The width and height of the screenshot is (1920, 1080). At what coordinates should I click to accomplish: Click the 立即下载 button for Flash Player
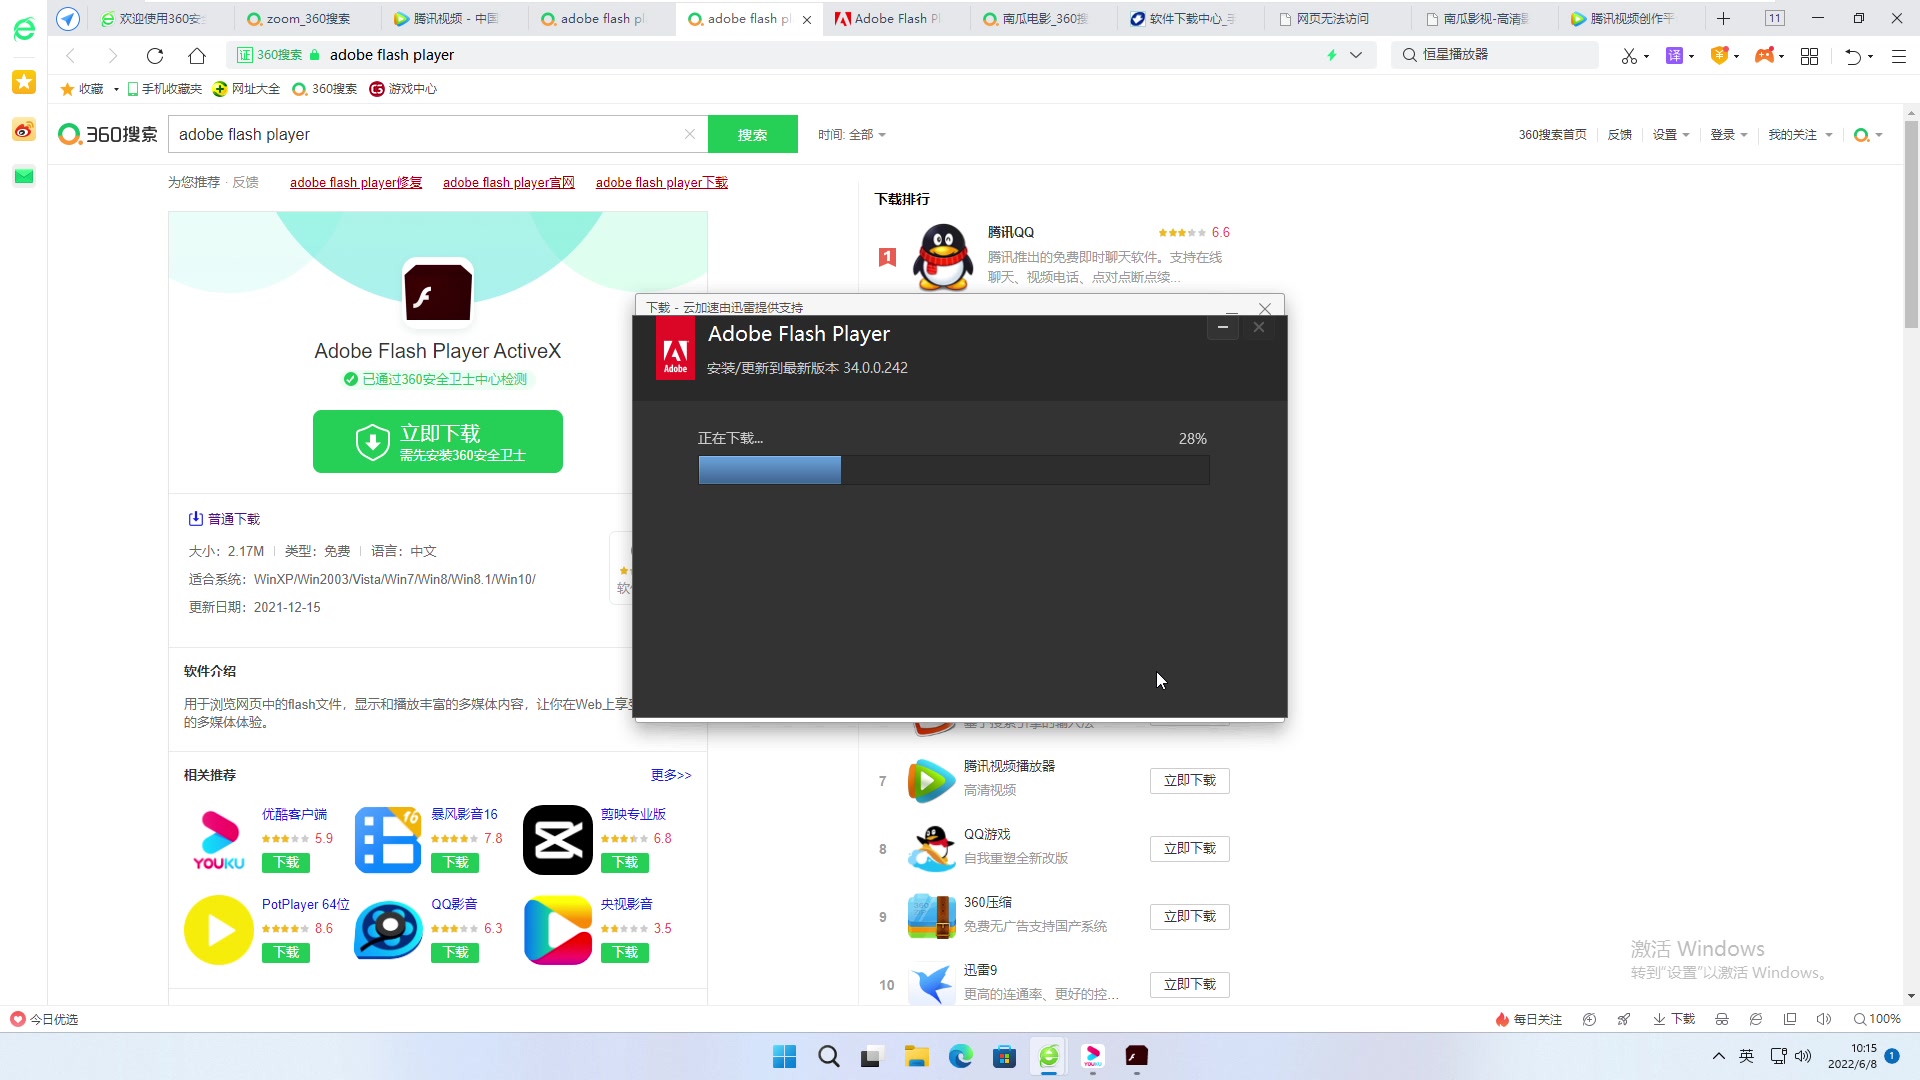pyautogui.click(x=439, y=442)
